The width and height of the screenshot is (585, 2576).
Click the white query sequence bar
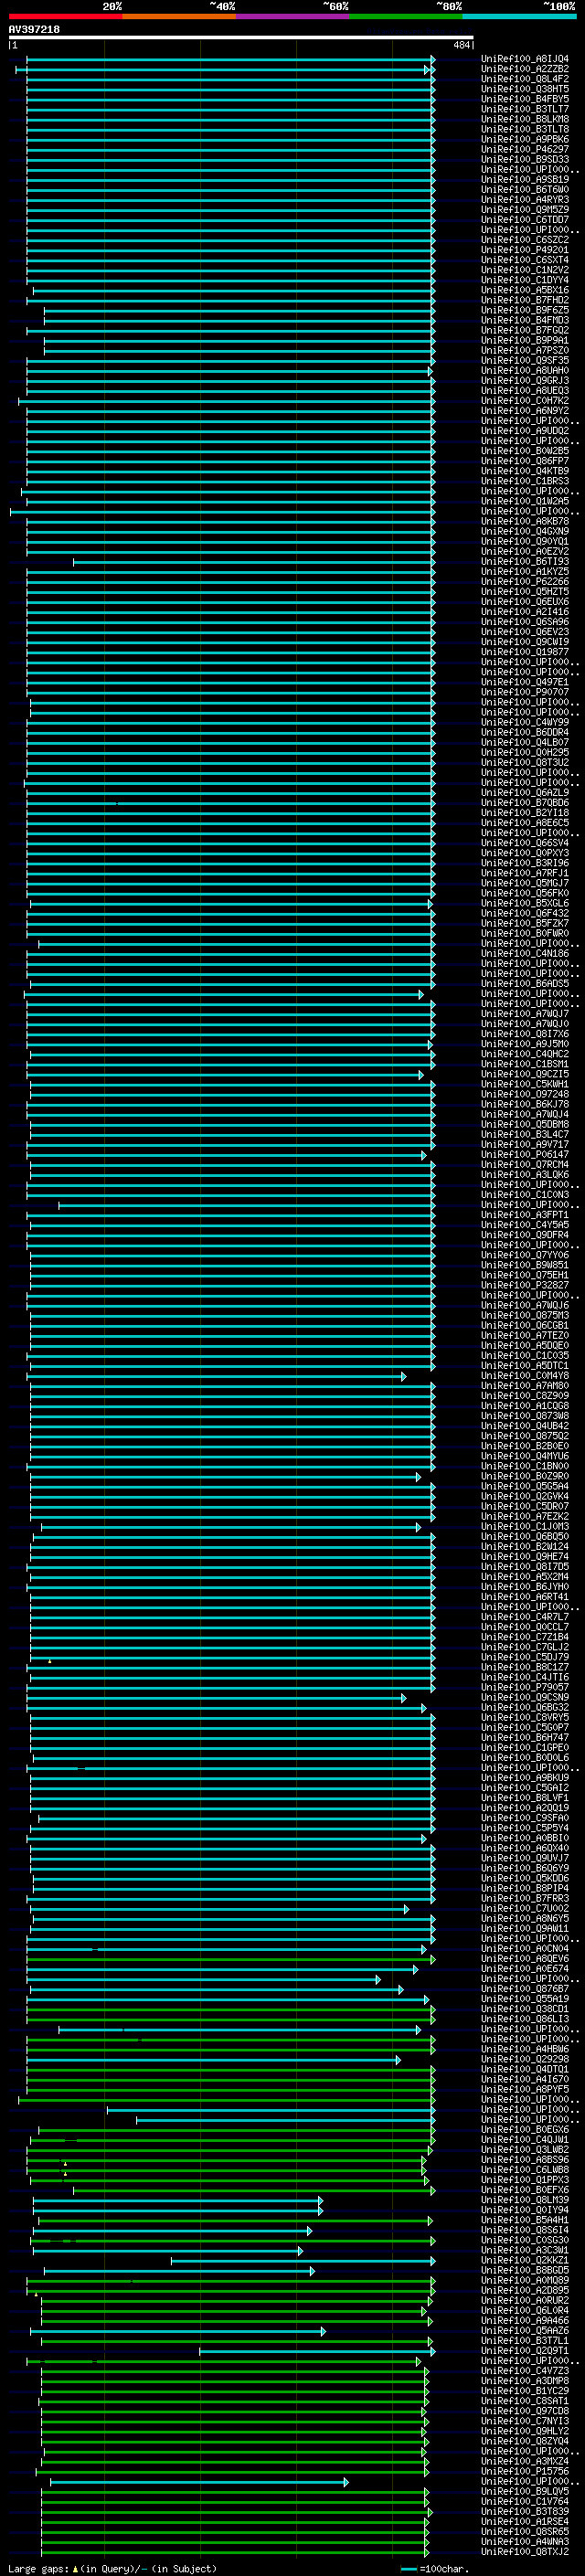pos(241,37)
